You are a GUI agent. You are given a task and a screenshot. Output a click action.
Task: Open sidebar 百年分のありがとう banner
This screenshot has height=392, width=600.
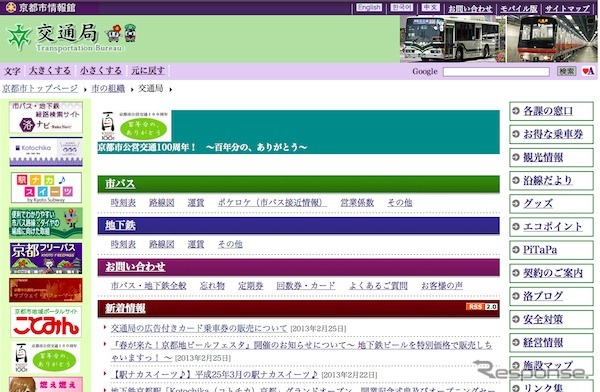[x=46, y=358]
